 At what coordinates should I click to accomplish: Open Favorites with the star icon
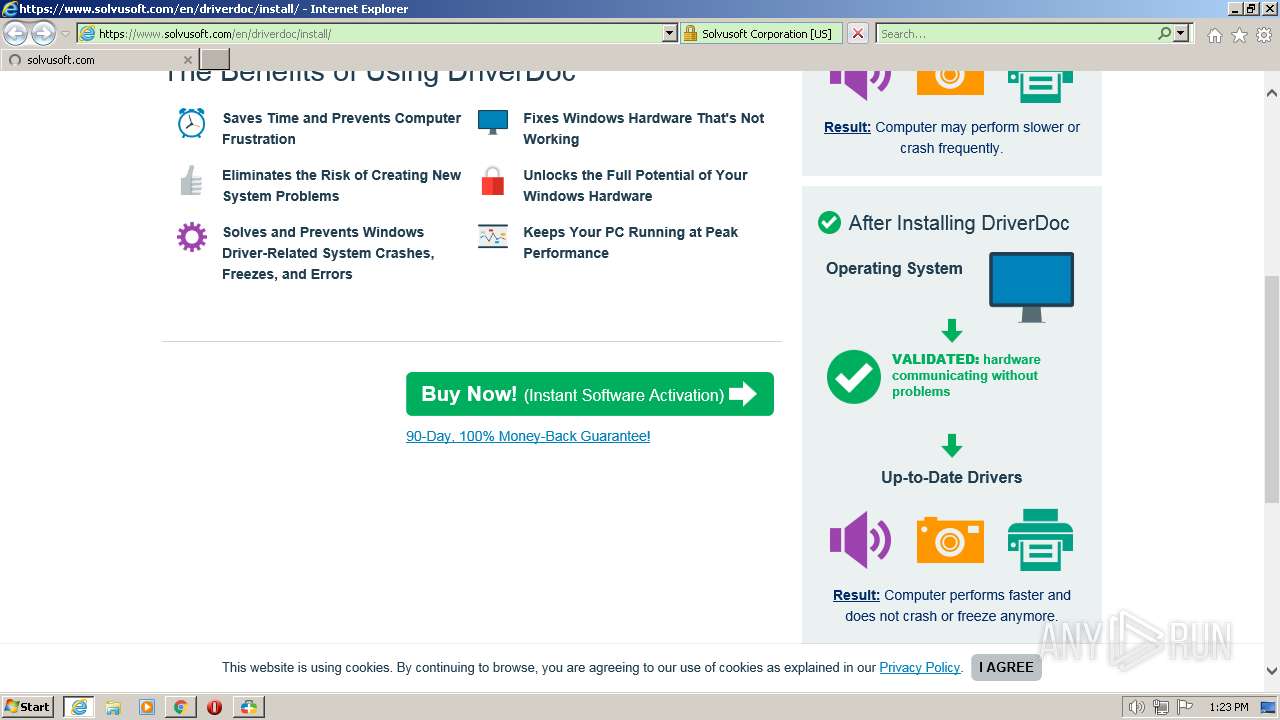coord(1239,35)
